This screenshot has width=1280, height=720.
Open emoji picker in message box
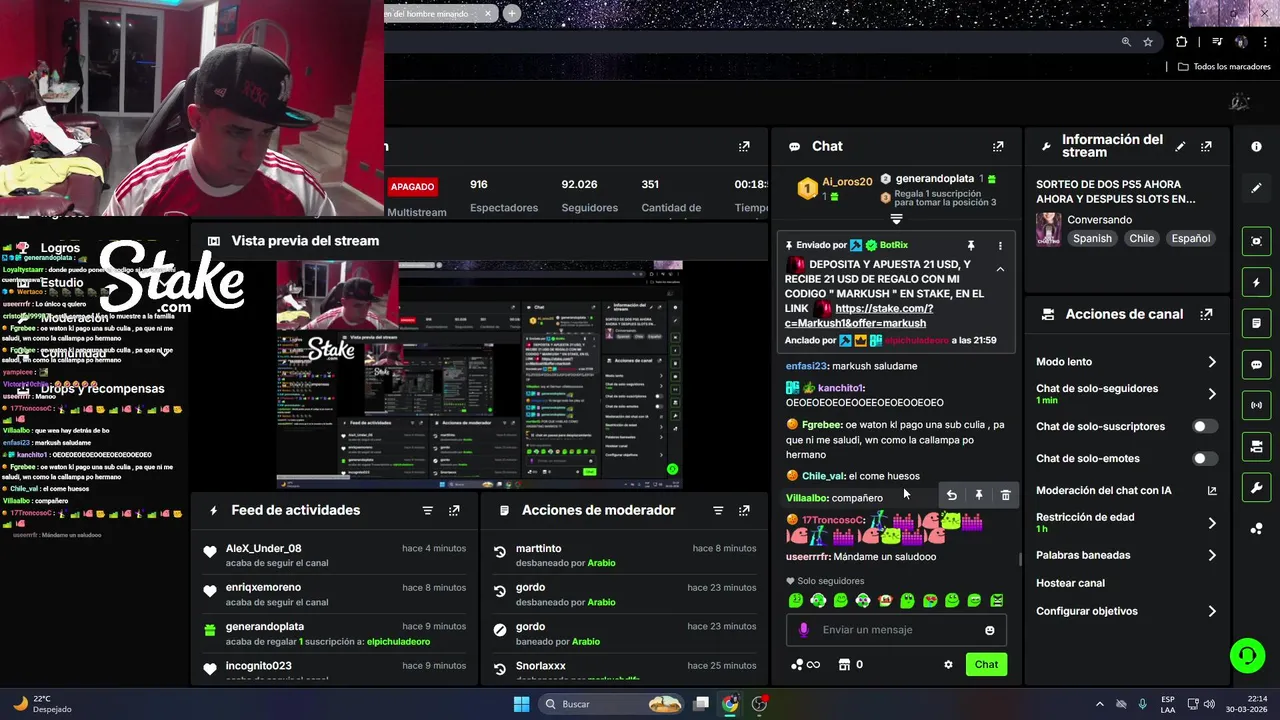(x=990, y=630)
